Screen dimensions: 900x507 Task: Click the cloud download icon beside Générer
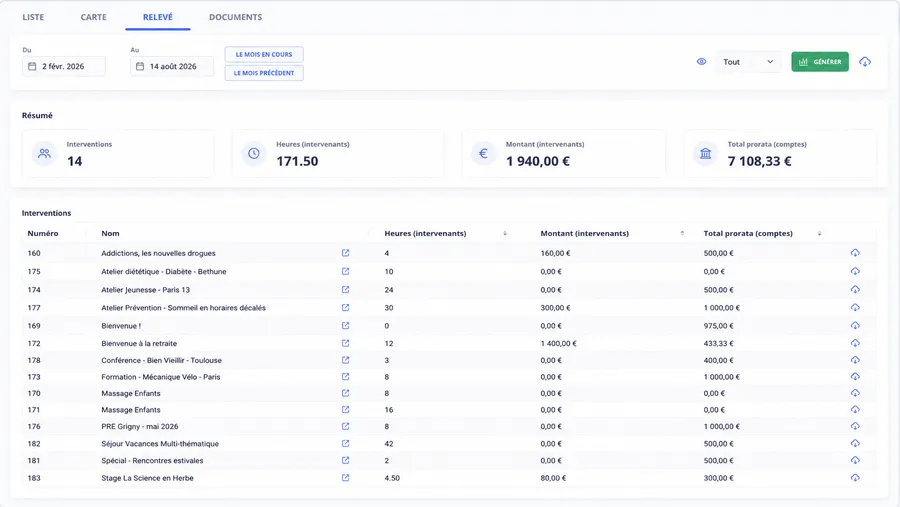[865, 61]
